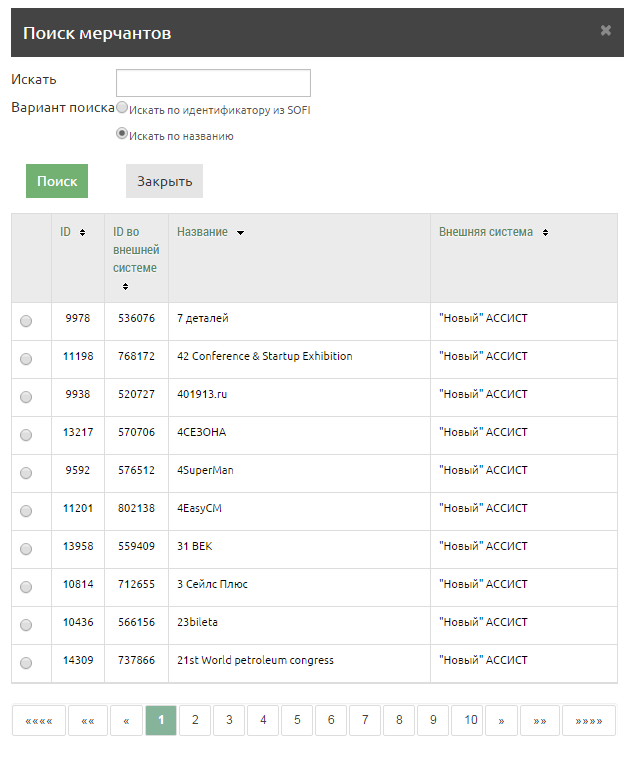Select search by SOFI identifier option
This screenshot has width=629, height=760.
coord(122,107)
